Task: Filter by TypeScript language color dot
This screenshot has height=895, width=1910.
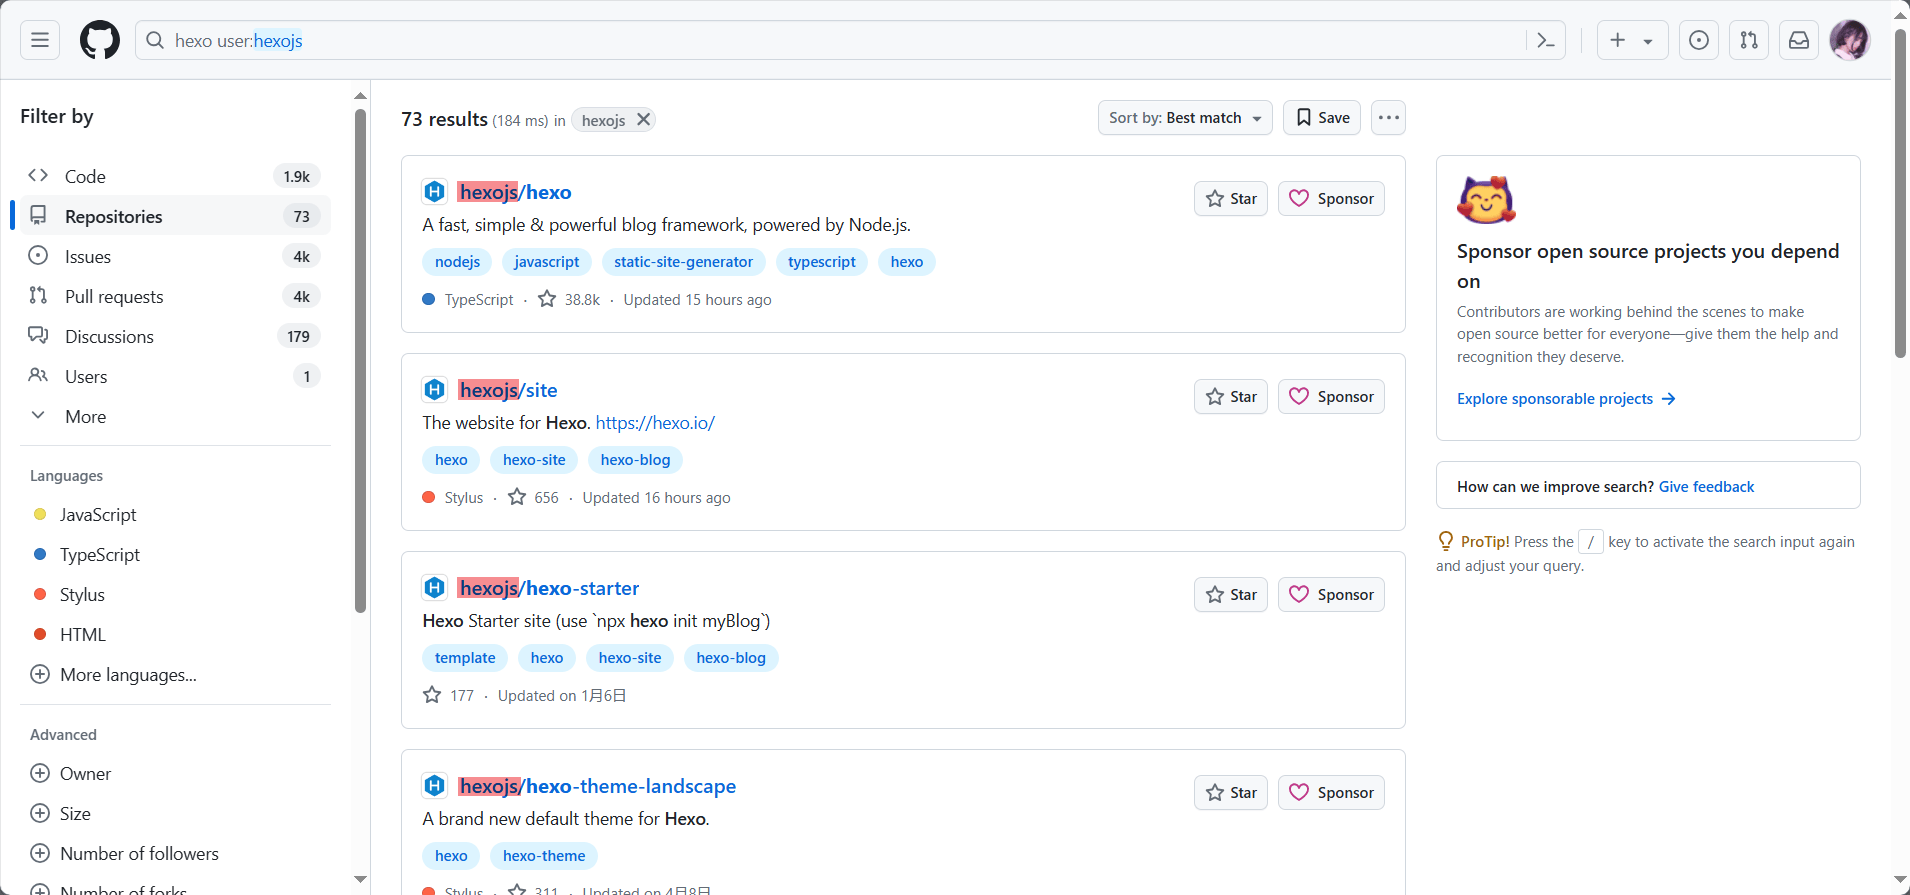Action: pyautogui.click(x=40, y=555)
